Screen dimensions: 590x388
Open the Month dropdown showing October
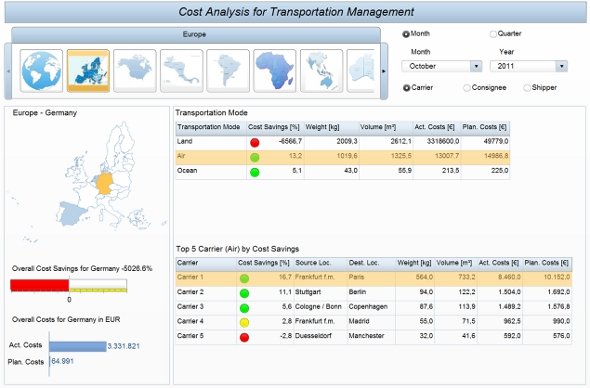tap(442, 66)
